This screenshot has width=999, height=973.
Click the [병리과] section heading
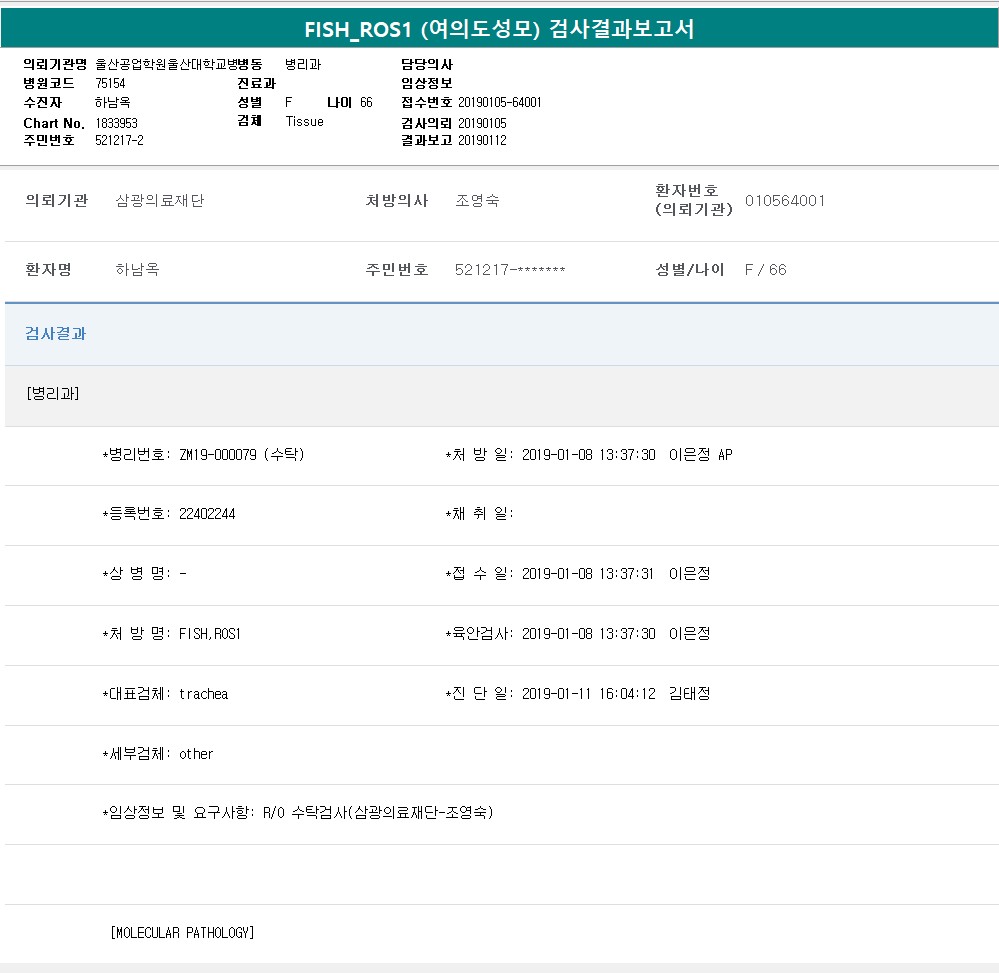[53, 394]
